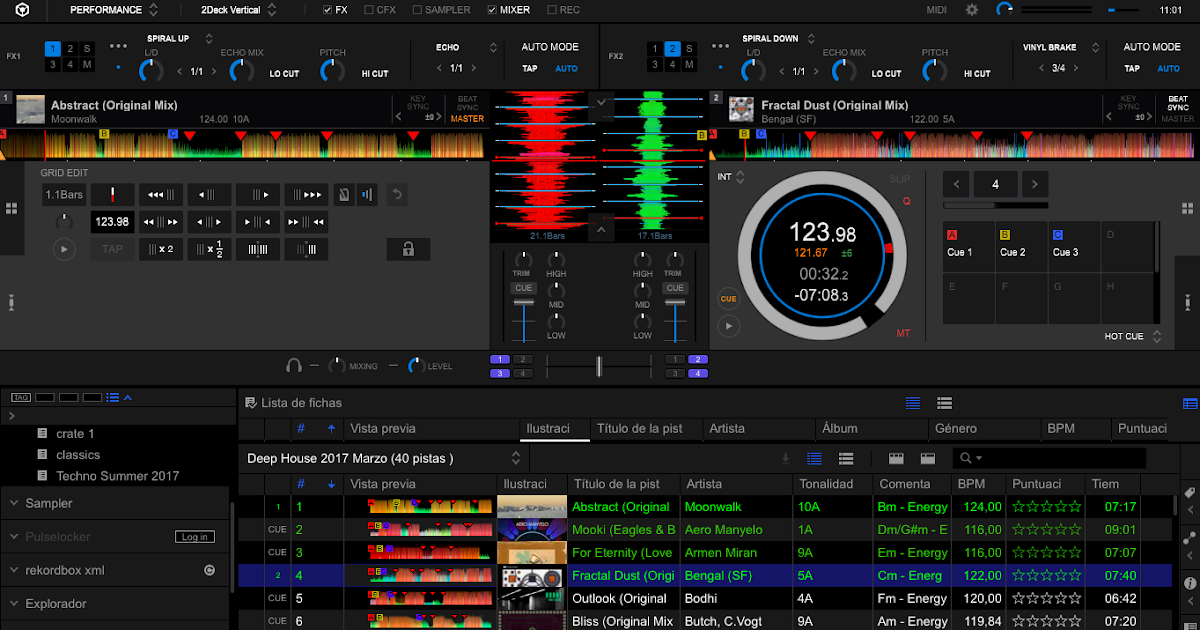This screenshot has height=630, width=1200.
Task: Click the TAP button in FX1
Action: click(x=529, y=69)
